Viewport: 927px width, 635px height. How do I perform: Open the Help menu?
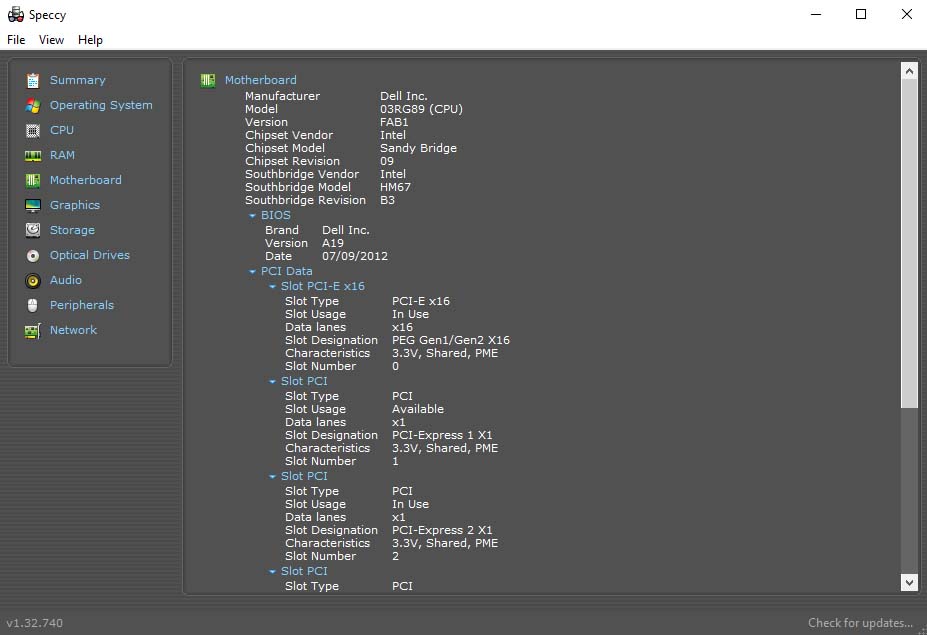(90, 40)
